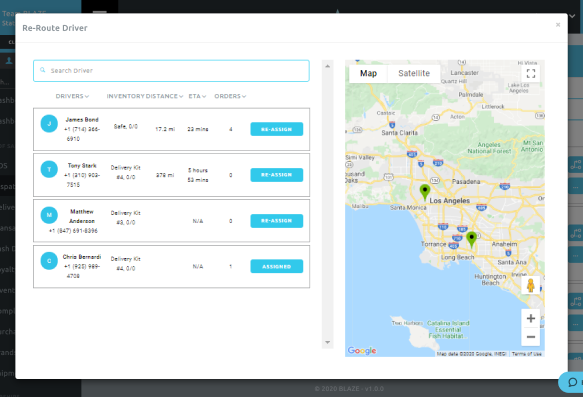Sort by the ETA column
Viewport: 583px width, 397px height.
(197, 96)
